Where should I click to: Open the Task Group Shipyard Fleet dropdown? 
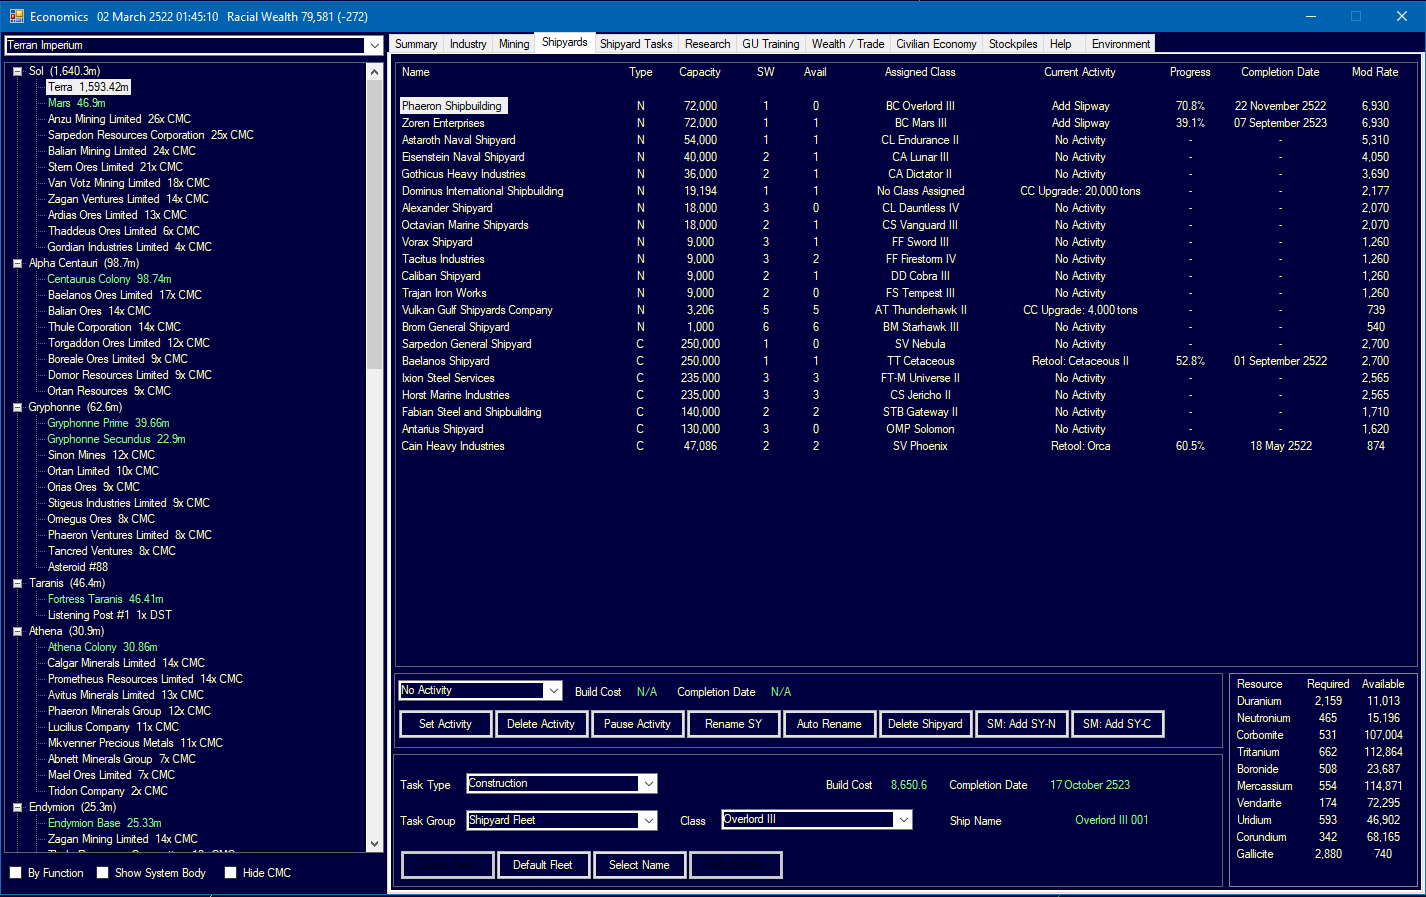click(x=648, y=820)
